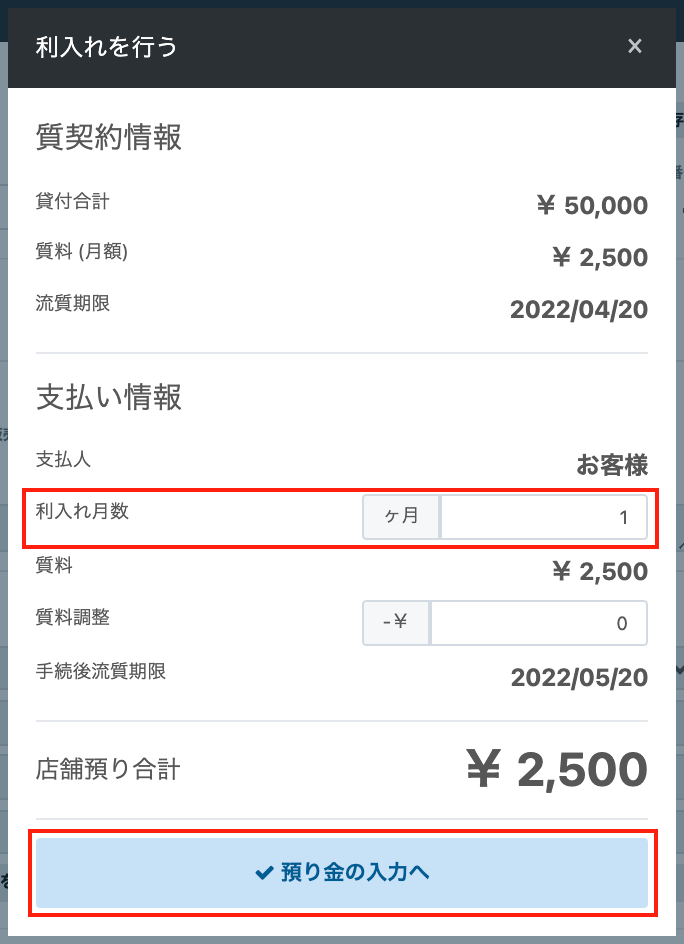Viewport: 684px width, 944px height.
Task: Click the 質料 (月額) label
Action: (82, 252)
